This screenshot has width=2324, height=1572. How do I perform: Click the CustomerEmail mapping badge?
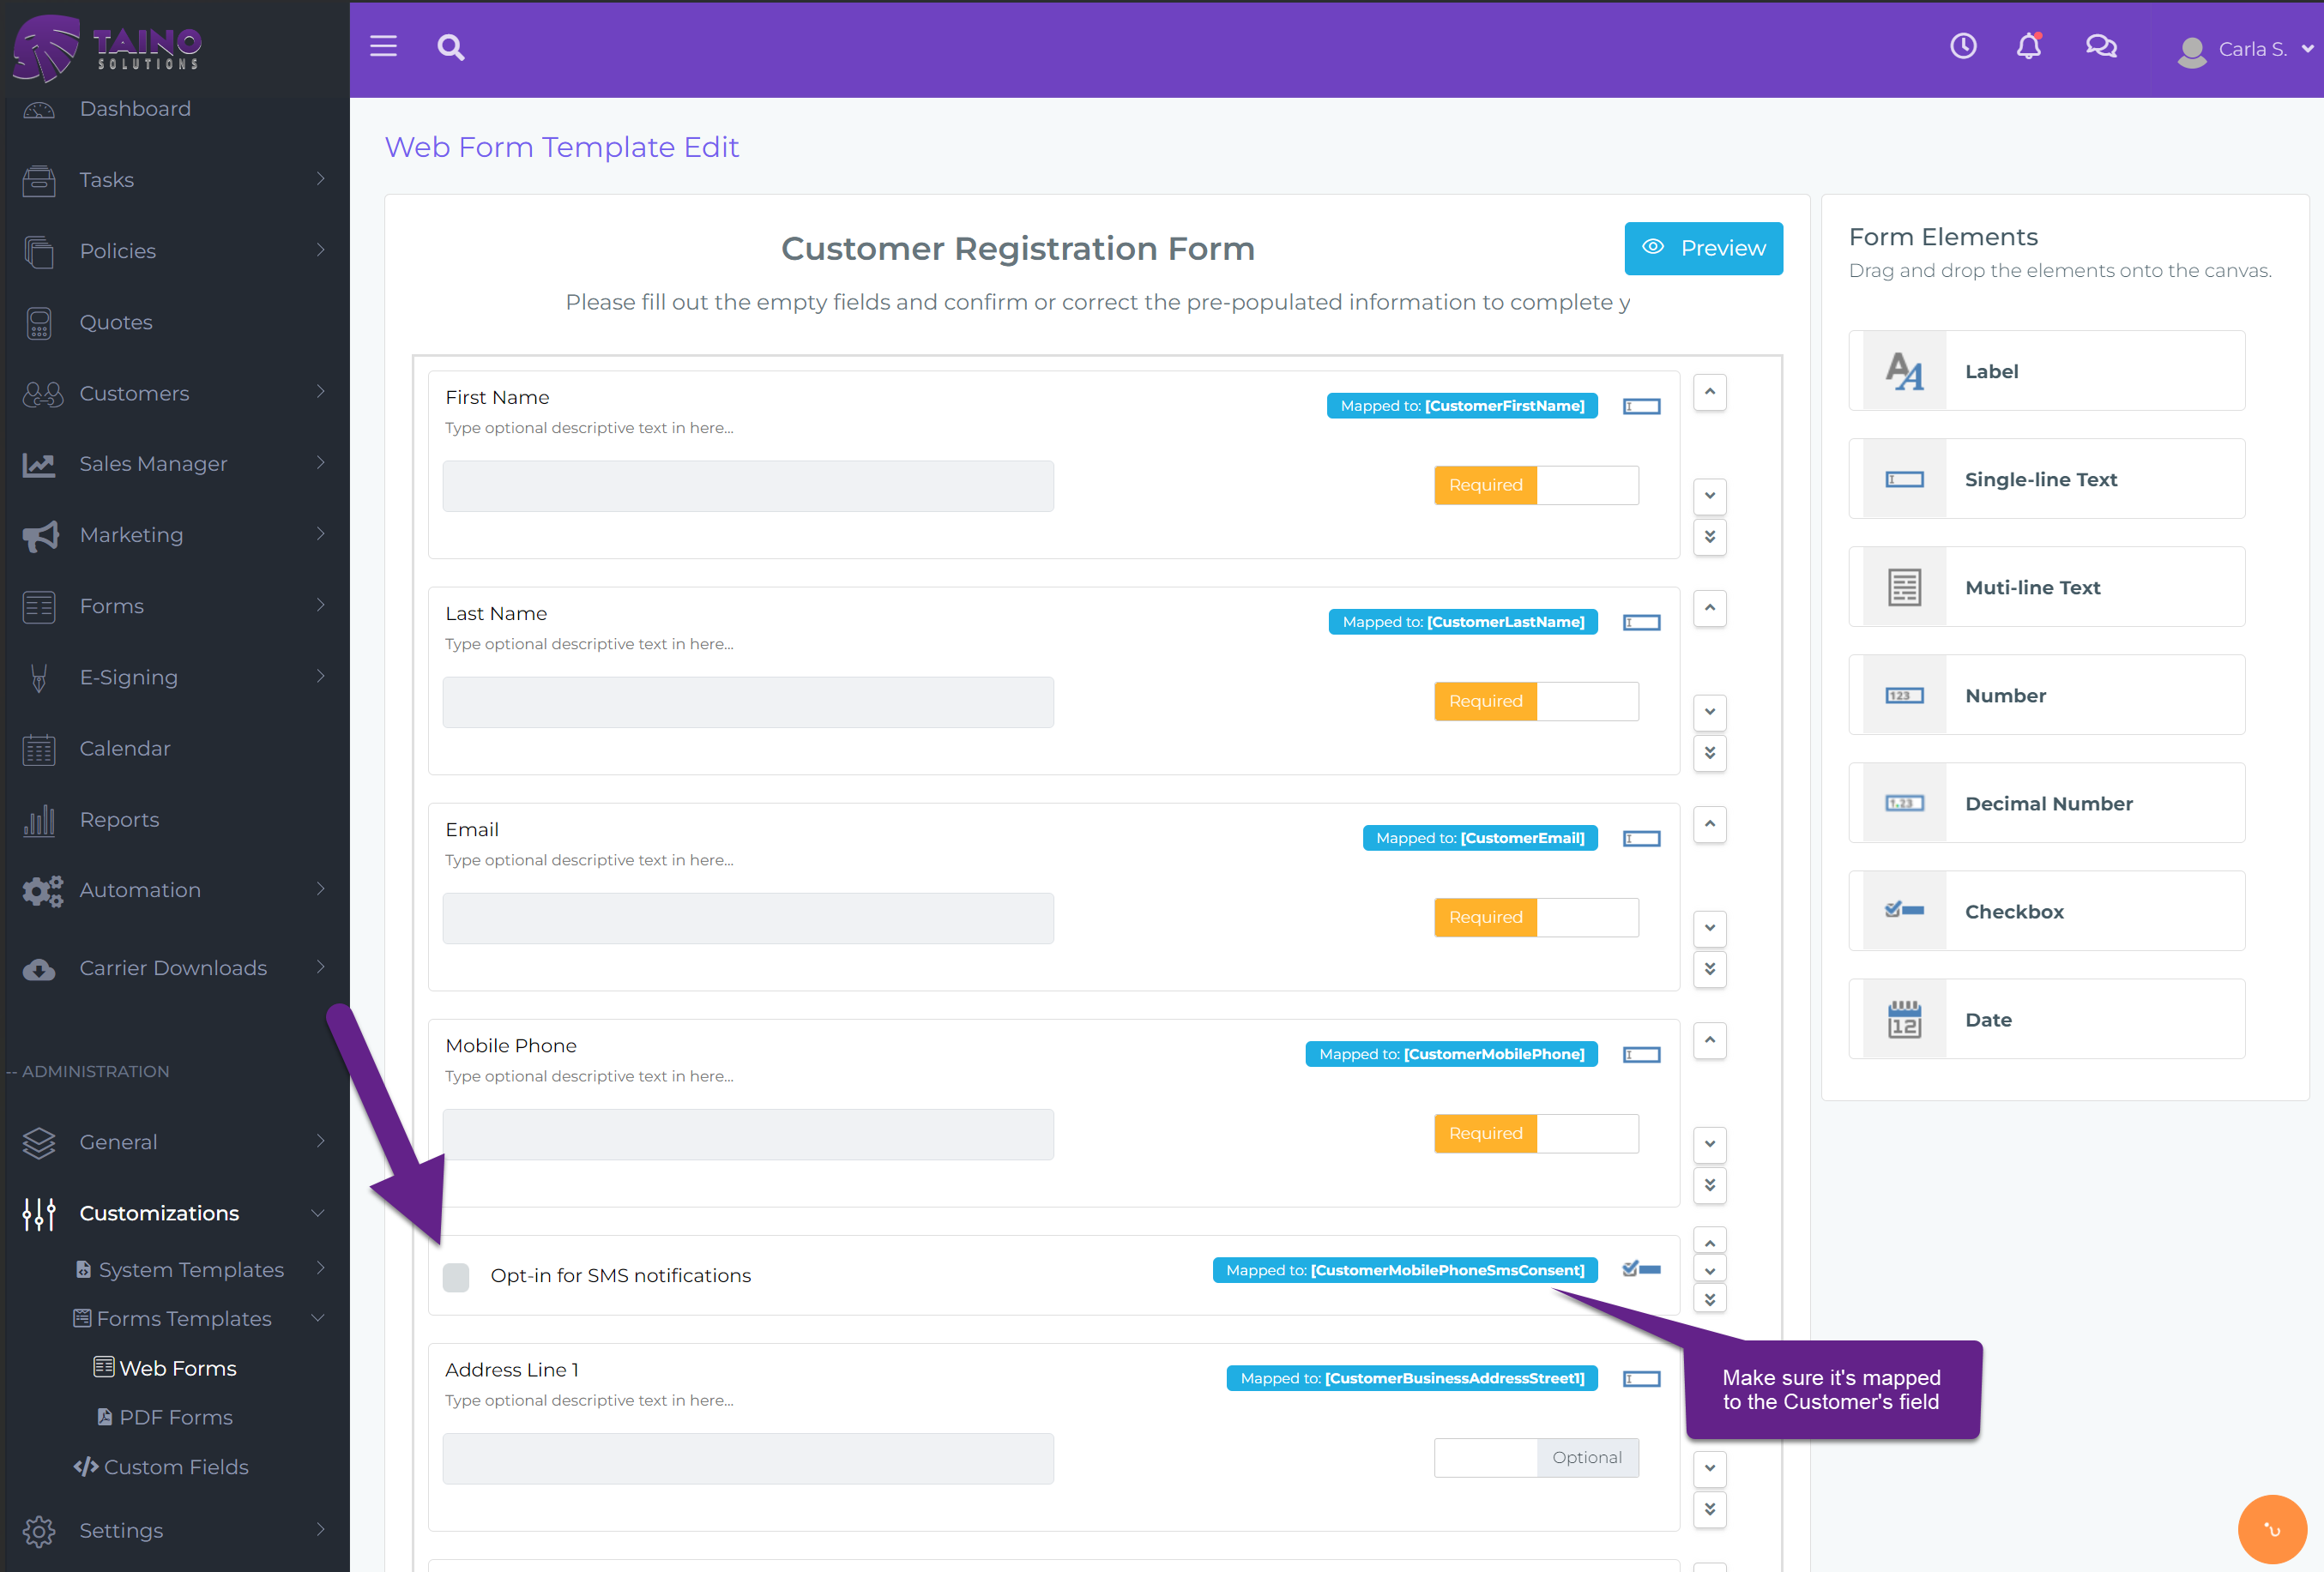1480,838
